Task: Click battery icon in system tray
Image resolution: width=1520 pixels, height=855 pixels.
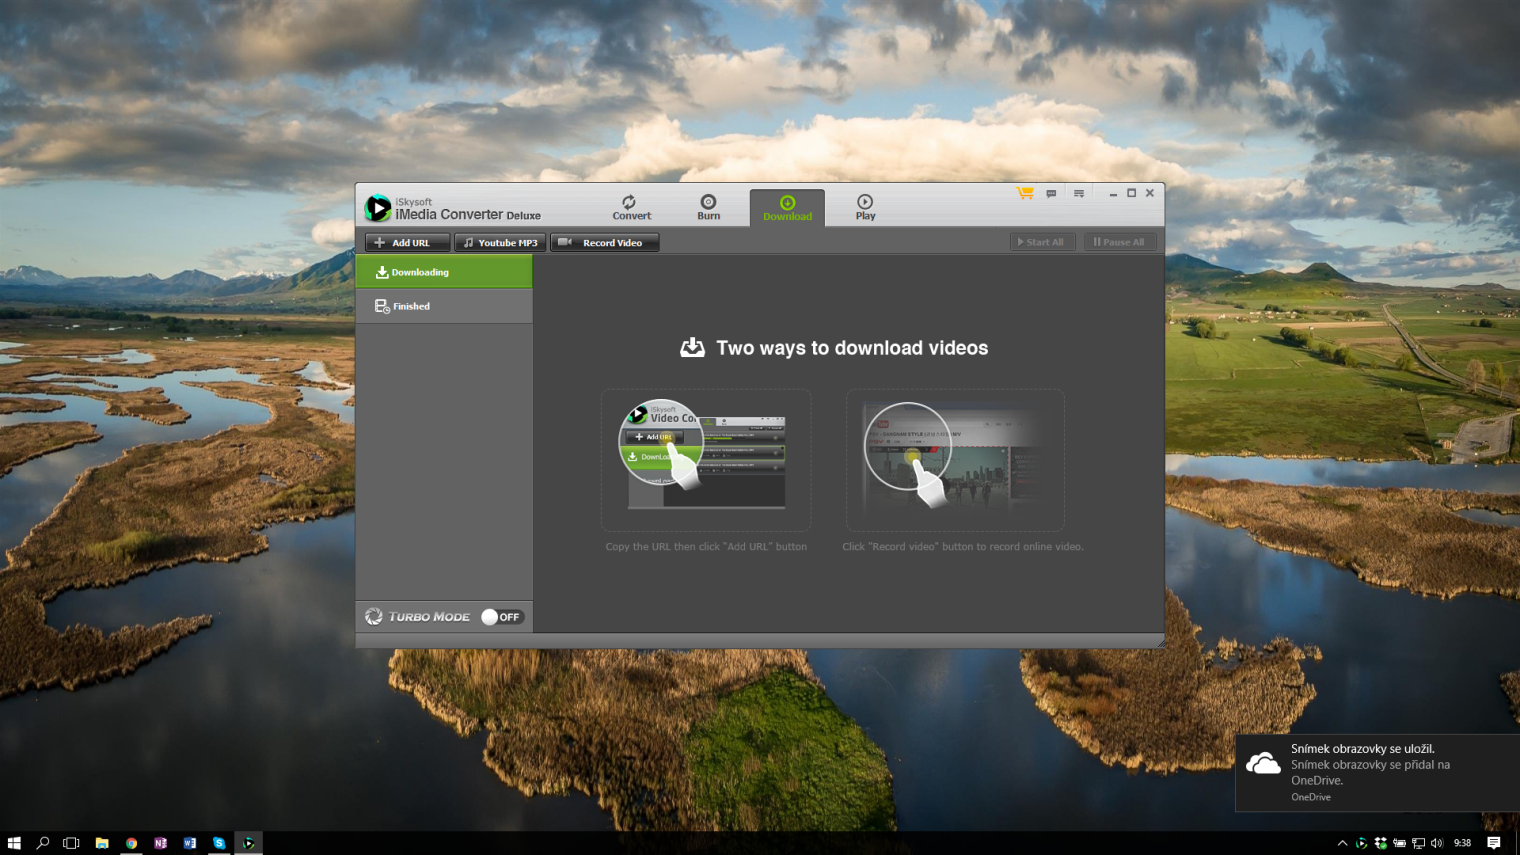Action: (x=1399, y=843)
